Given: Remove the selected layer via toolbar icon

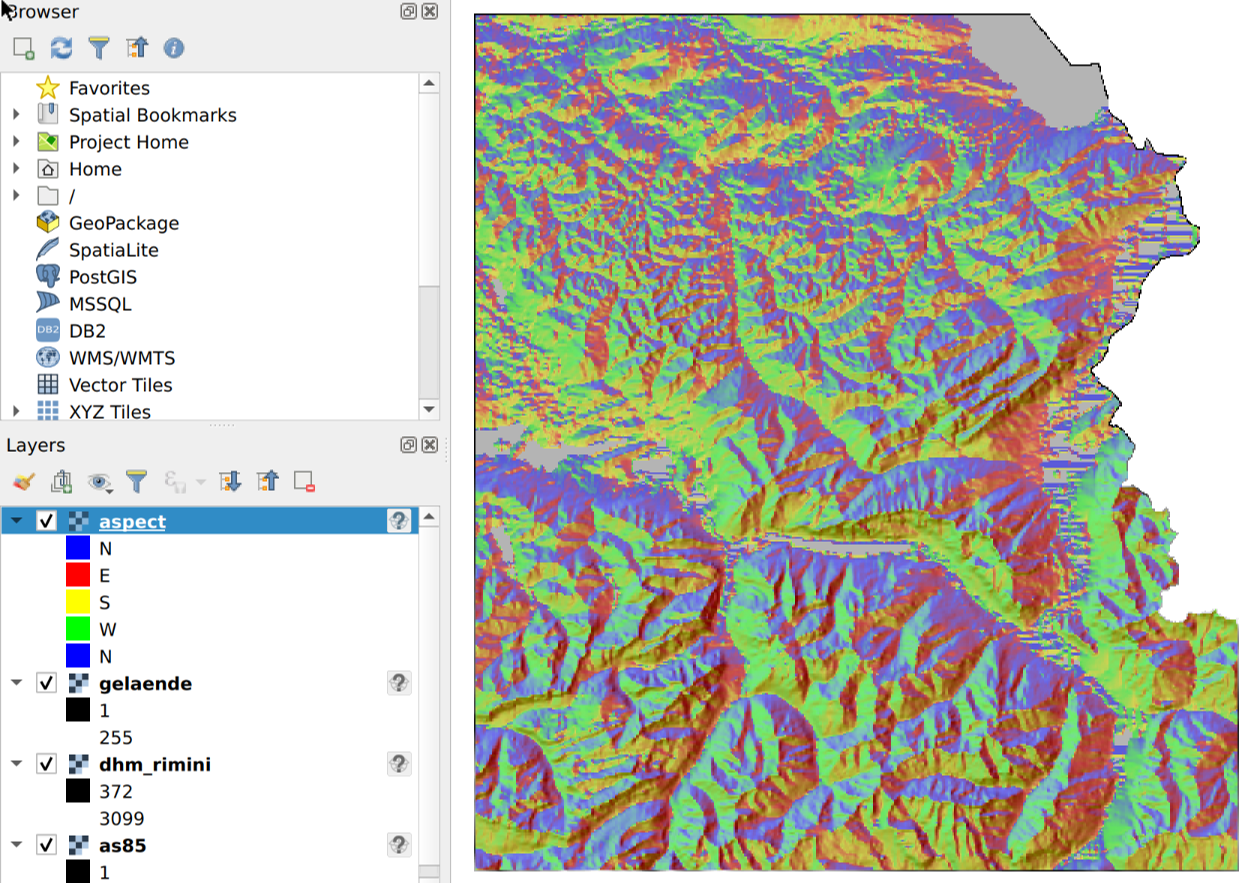Looking at the screenshot, I should click(x=305, y=482).
